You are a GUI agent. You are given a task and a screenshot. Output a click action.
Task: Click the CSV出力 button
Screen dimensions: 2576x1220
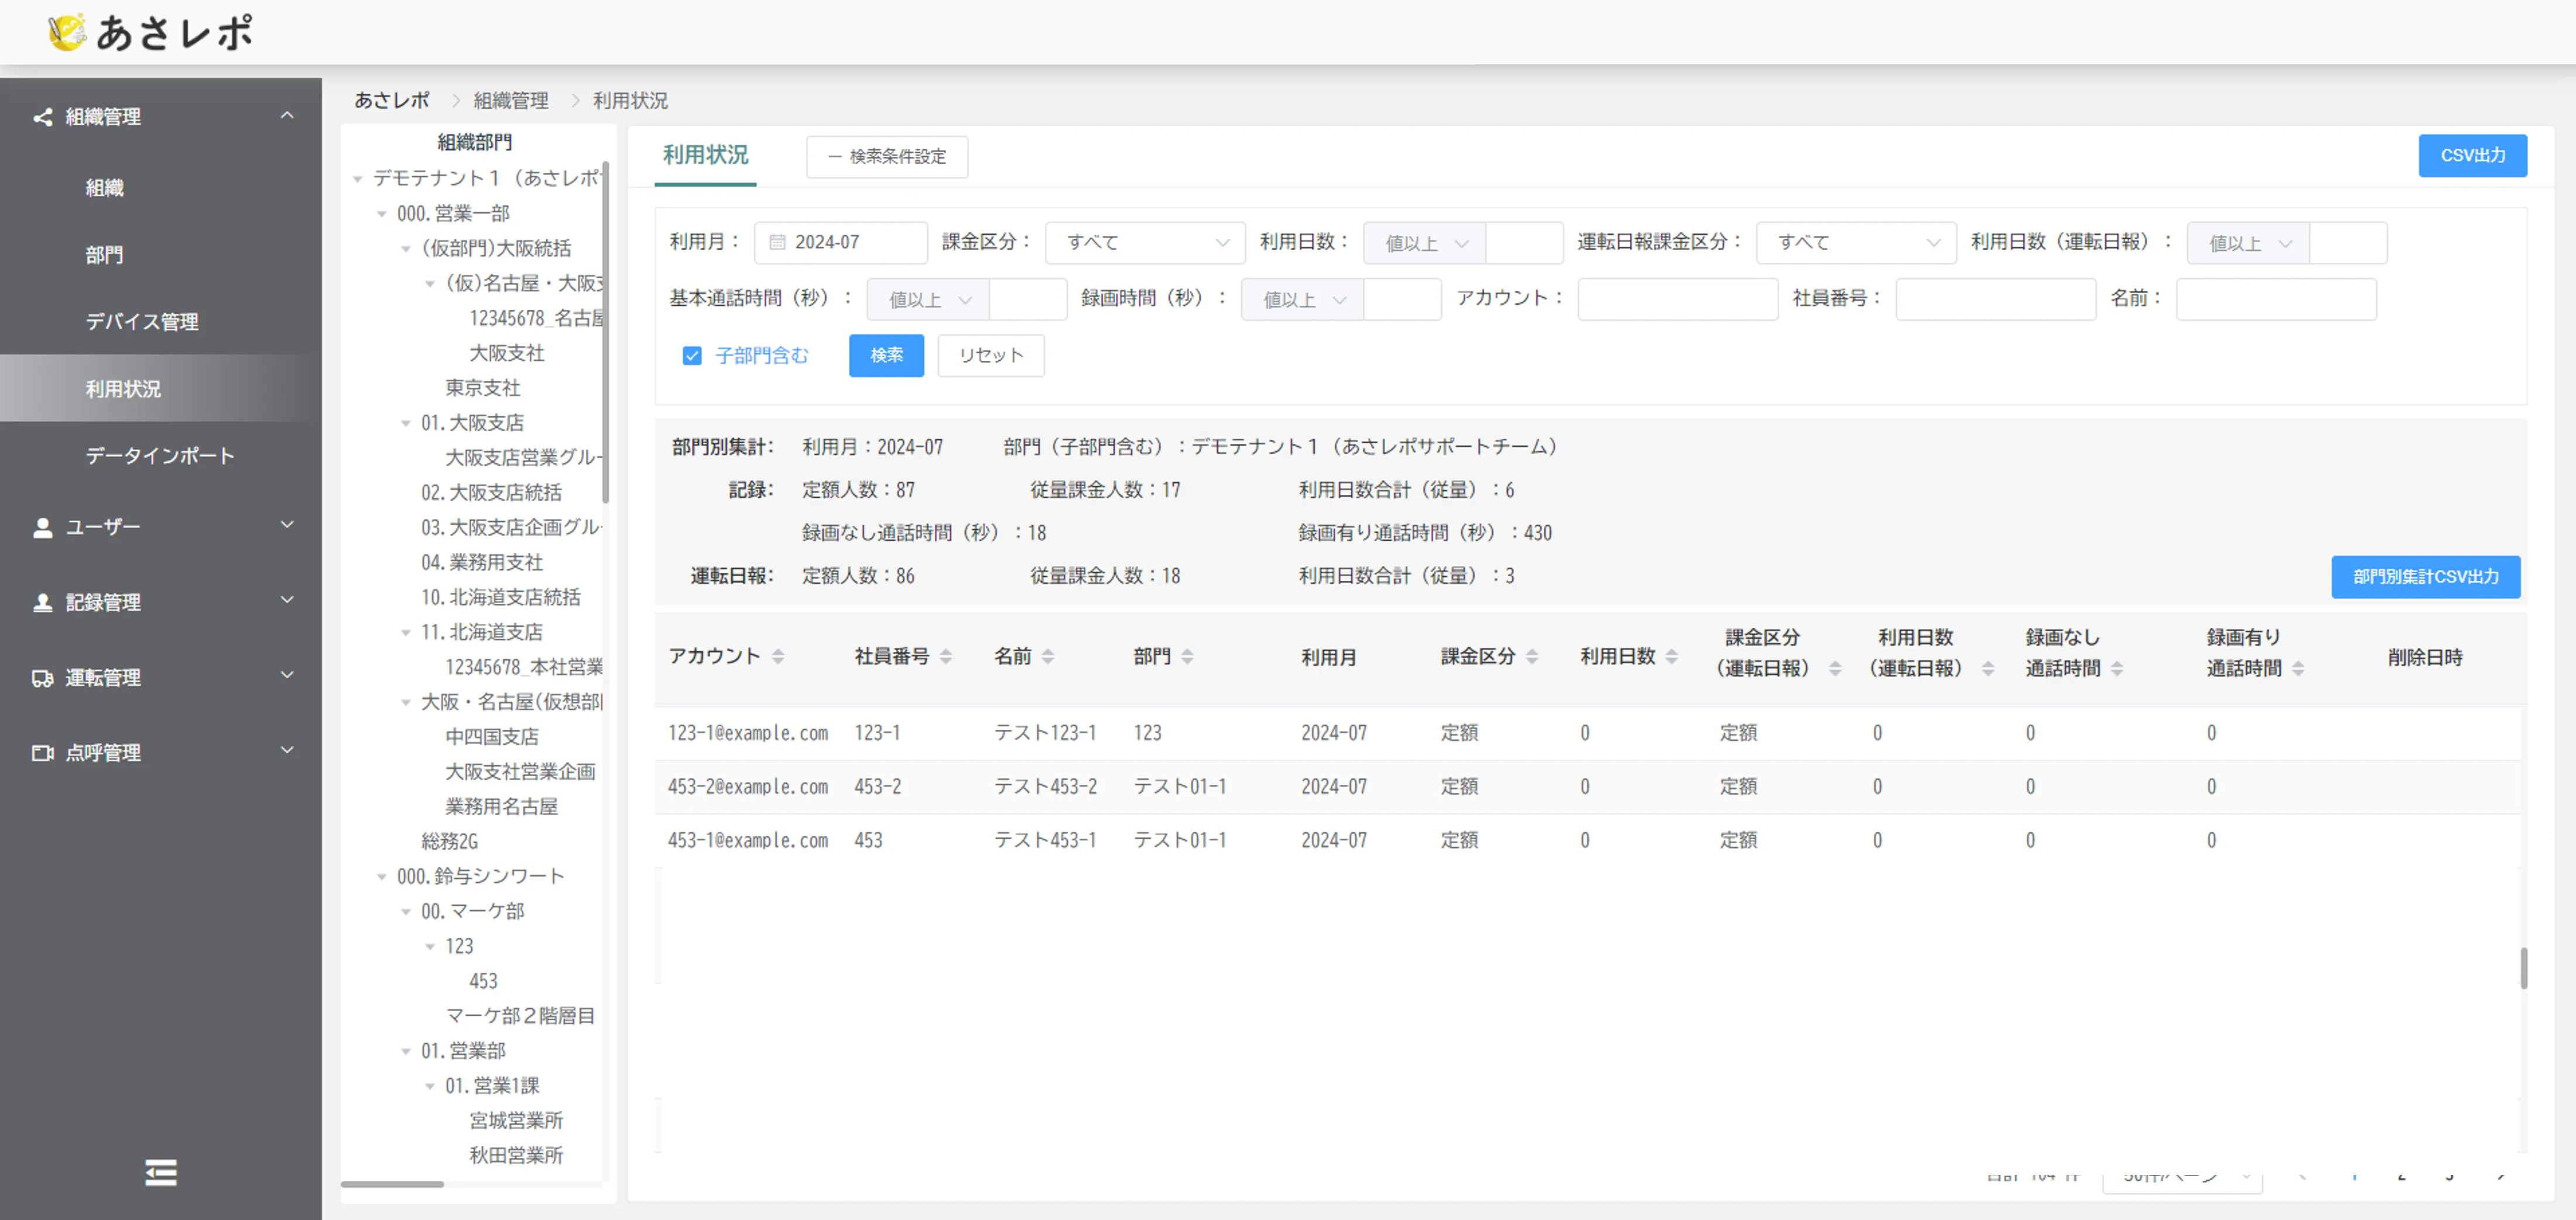(x=2472, y=156)
